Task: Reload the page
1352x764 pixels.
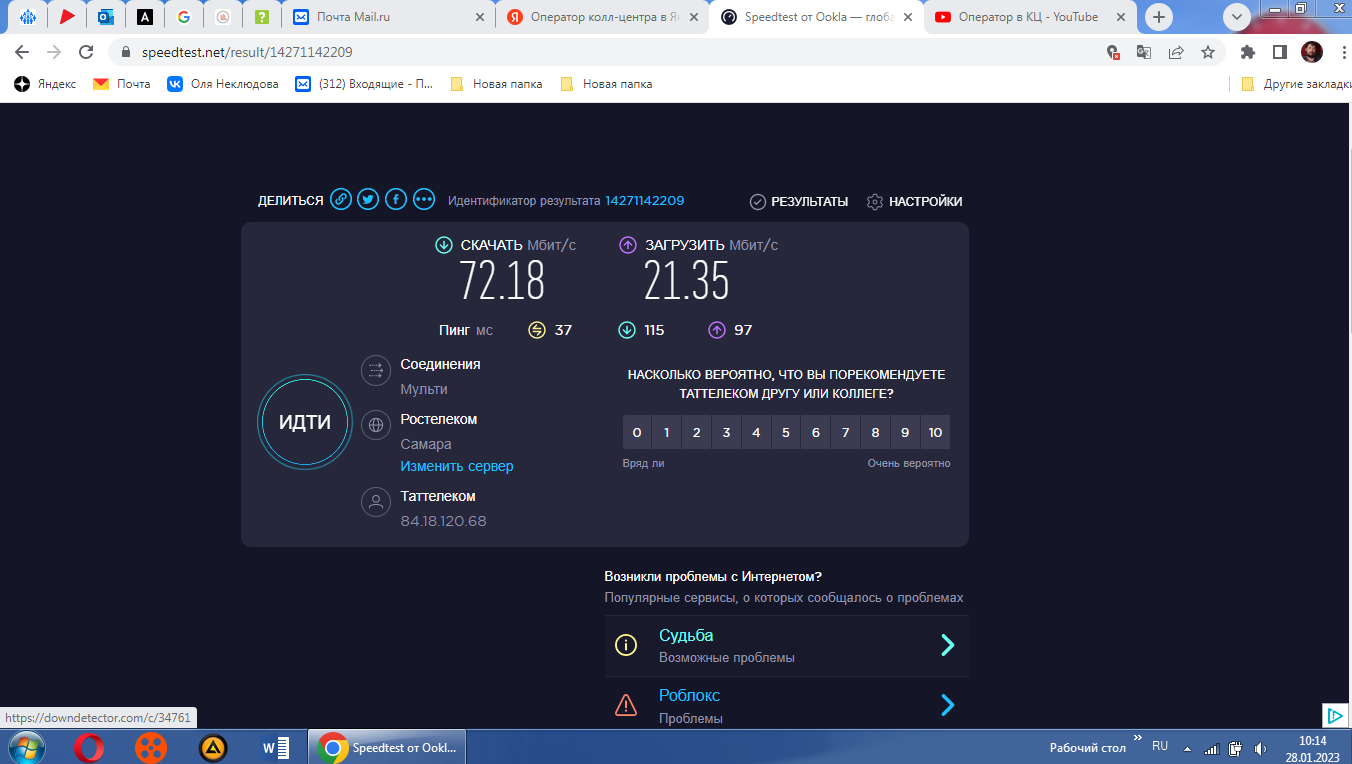Action: point(87,52)
